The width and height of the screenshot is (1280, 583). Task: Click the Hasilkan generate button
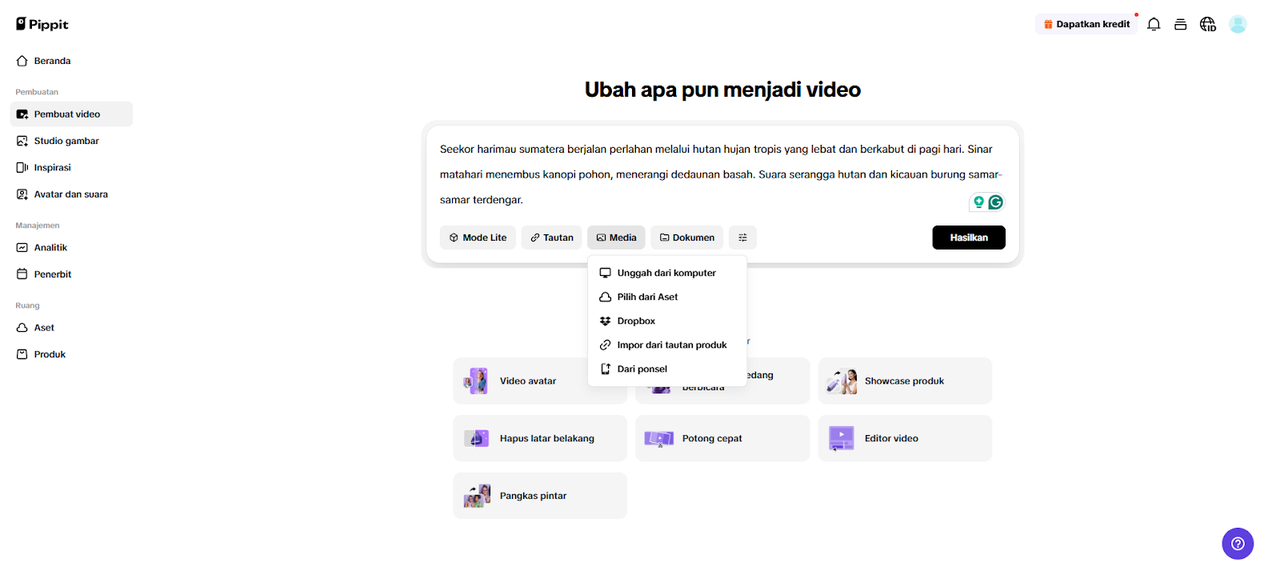click(x=968, y=237)
